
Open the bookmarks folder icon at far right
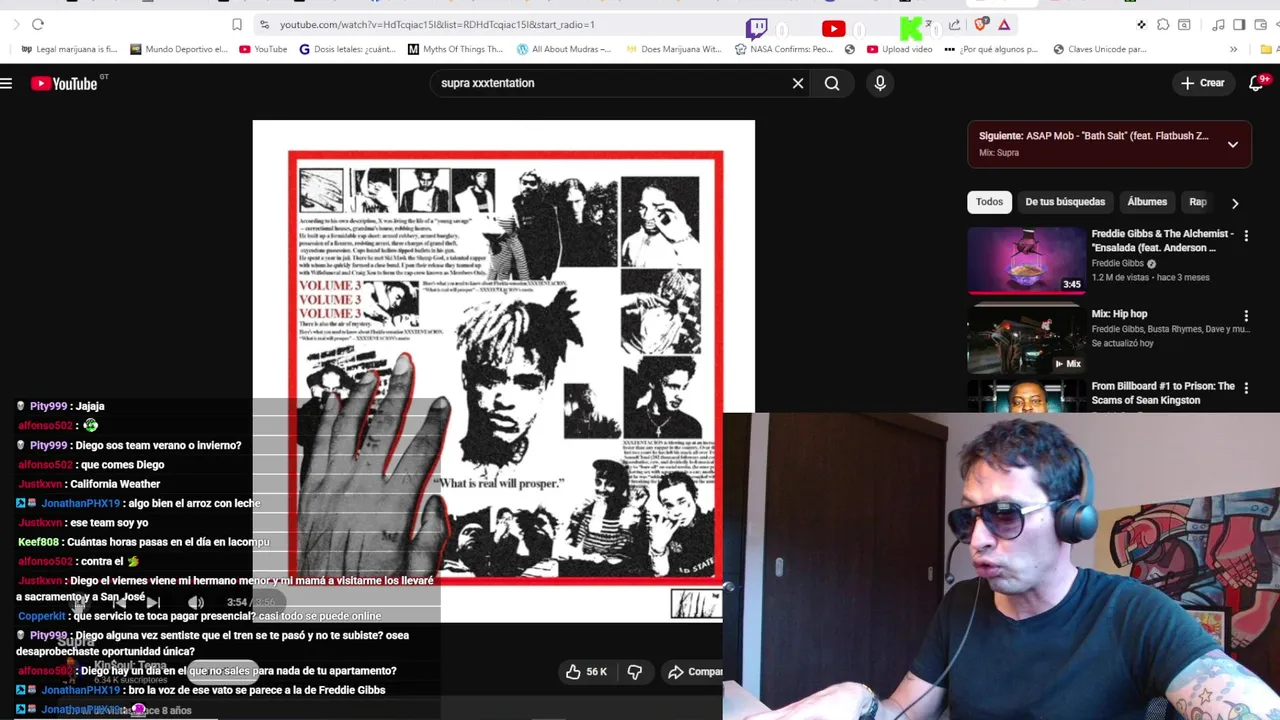click(x=1267, y=49)
